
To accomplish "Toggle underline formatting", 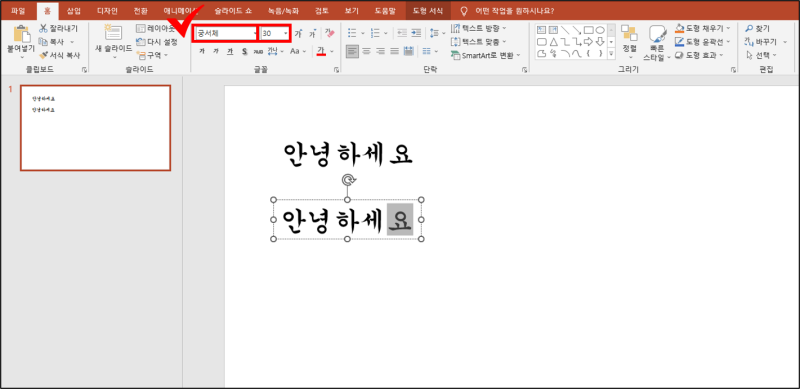I will (x=230, y=51).
